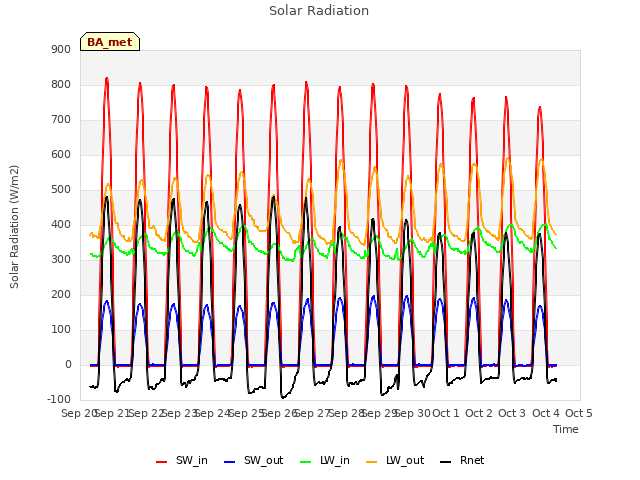Click the 0 y-axis tick label

click(x=68, y=365)
